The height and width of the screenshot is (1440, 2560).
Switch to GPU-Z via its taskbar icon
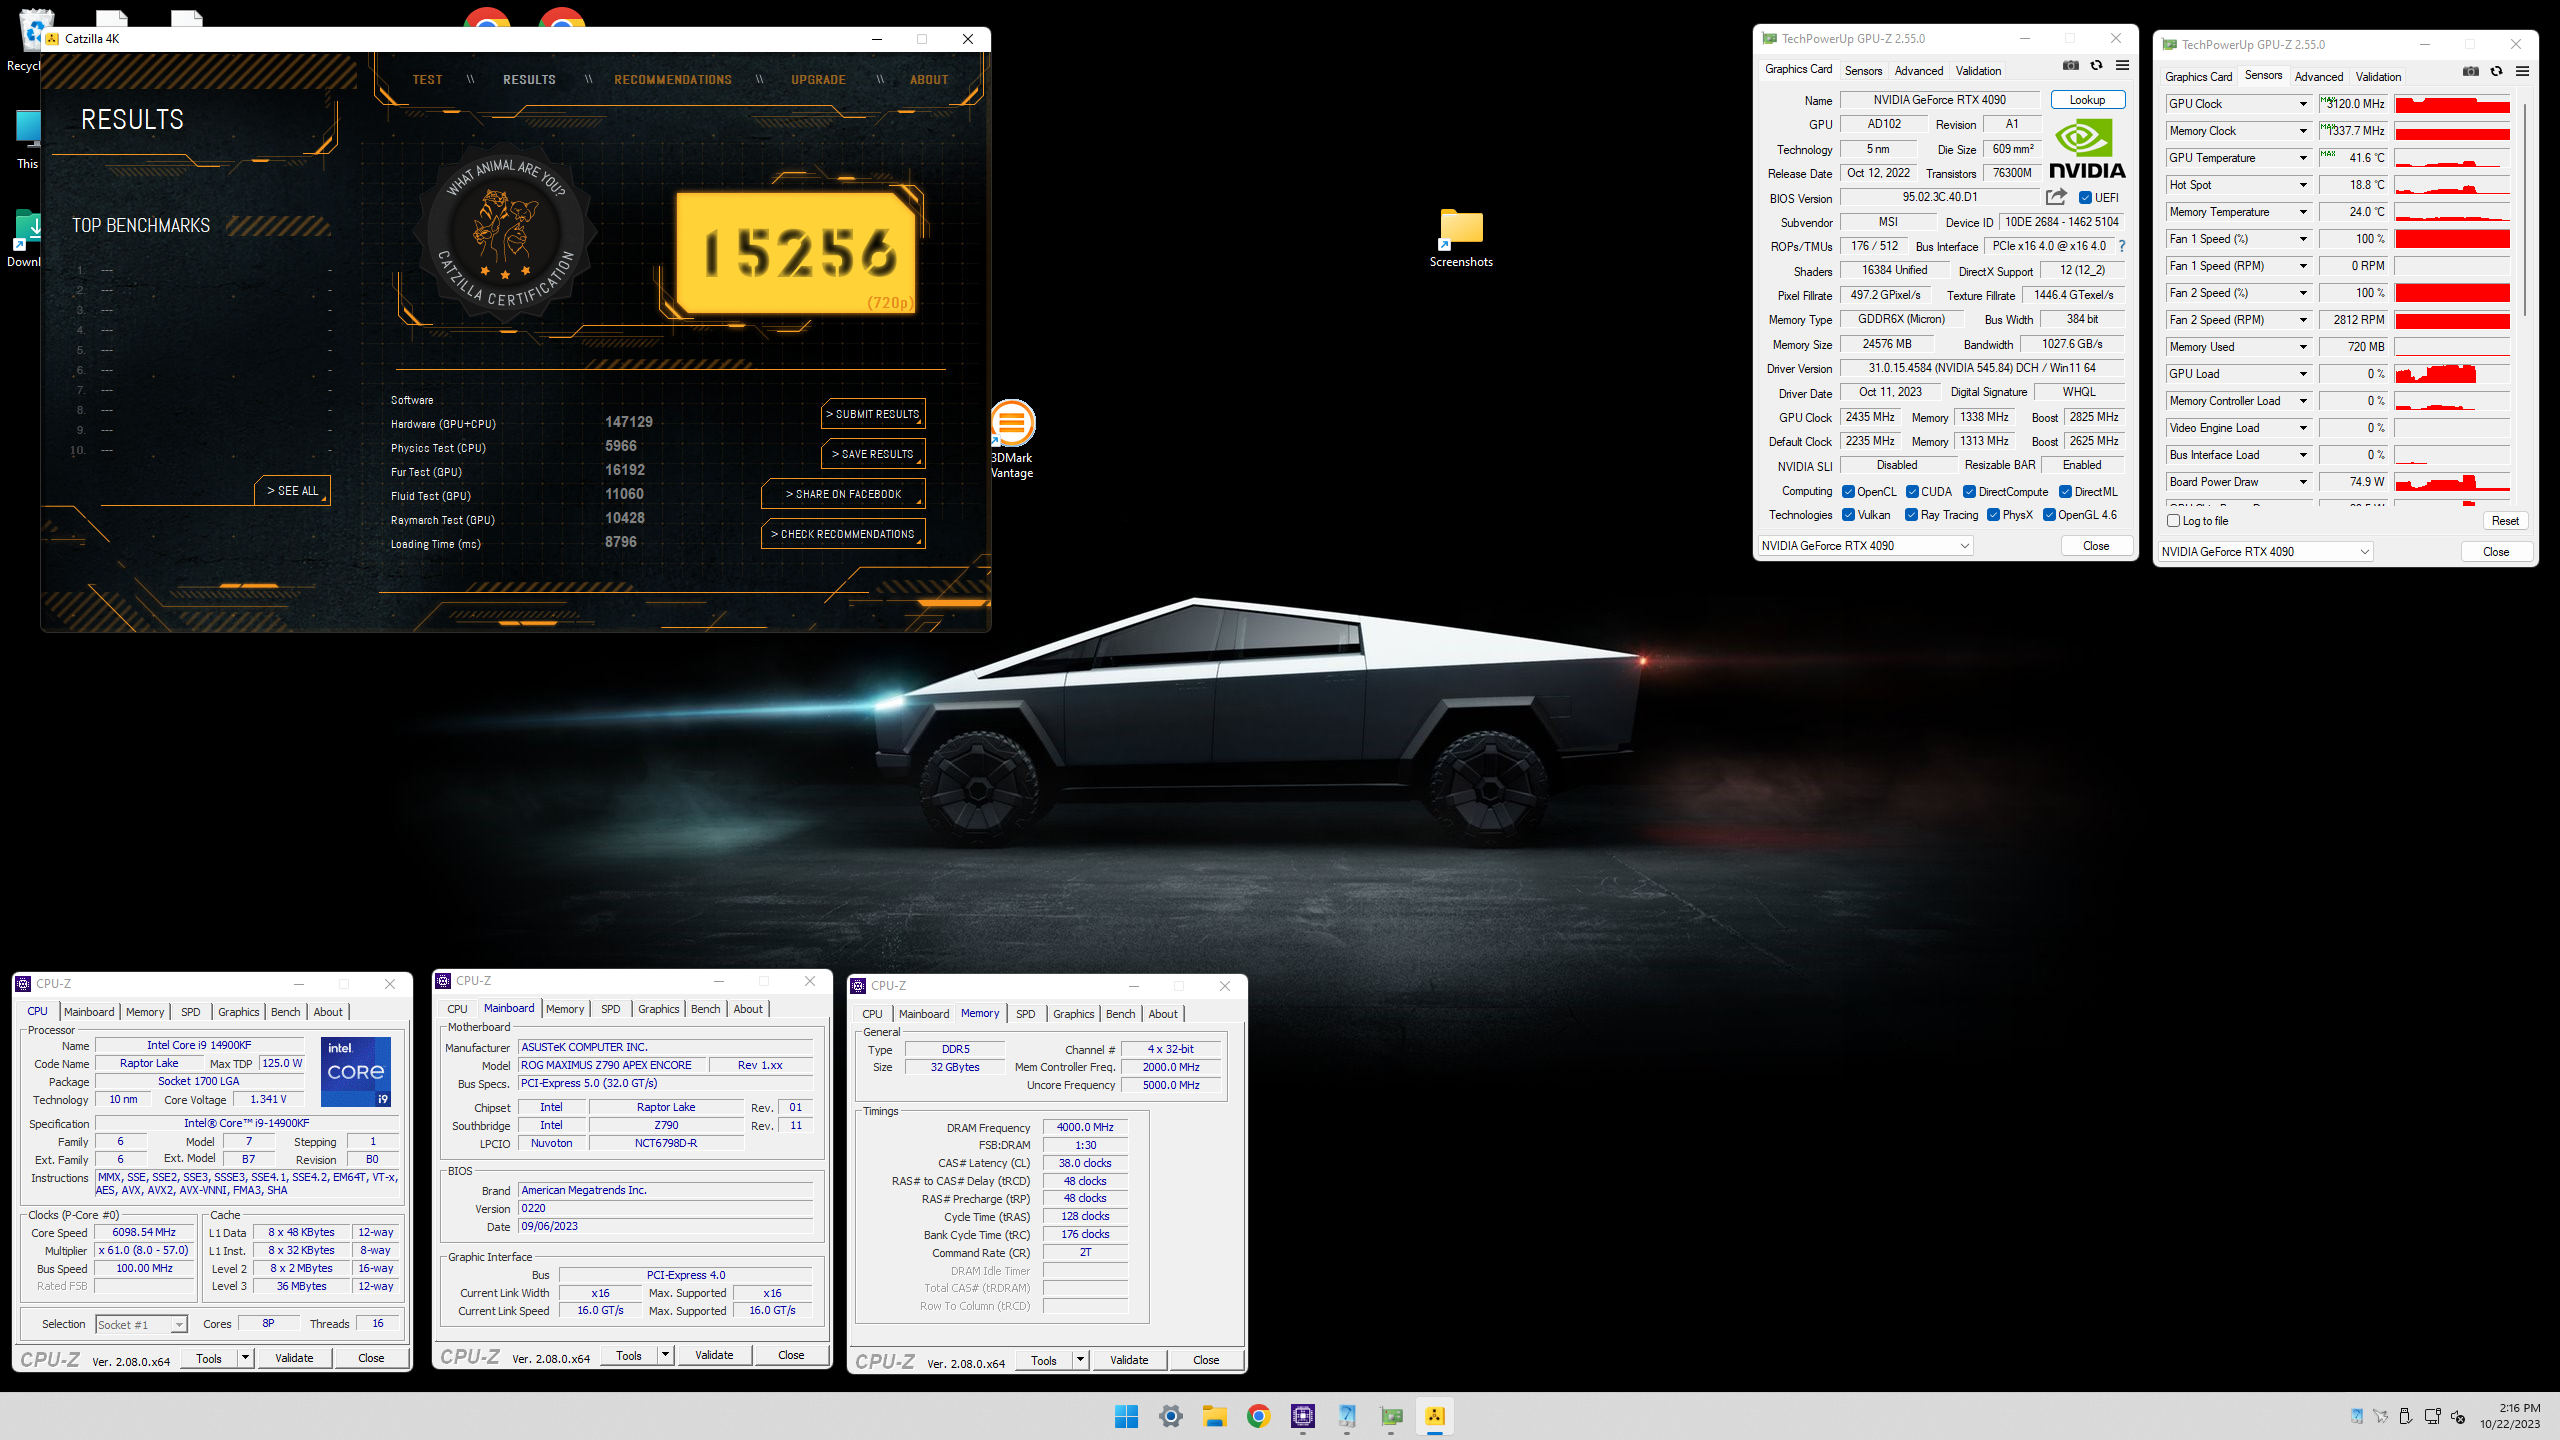click(x=1391, y=1416)
